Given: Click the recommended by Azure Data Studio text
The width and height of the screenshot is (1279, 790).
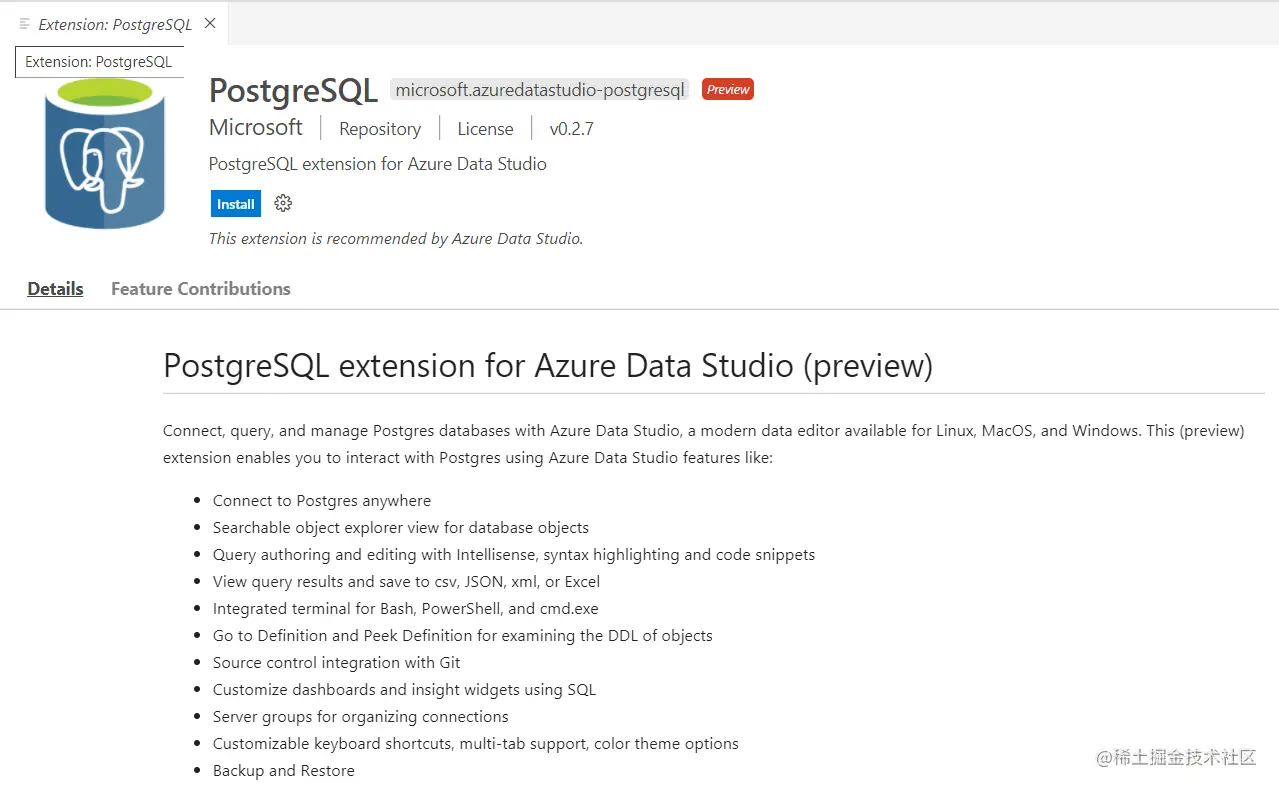Looking at the screenshot, I should [395, 238].
